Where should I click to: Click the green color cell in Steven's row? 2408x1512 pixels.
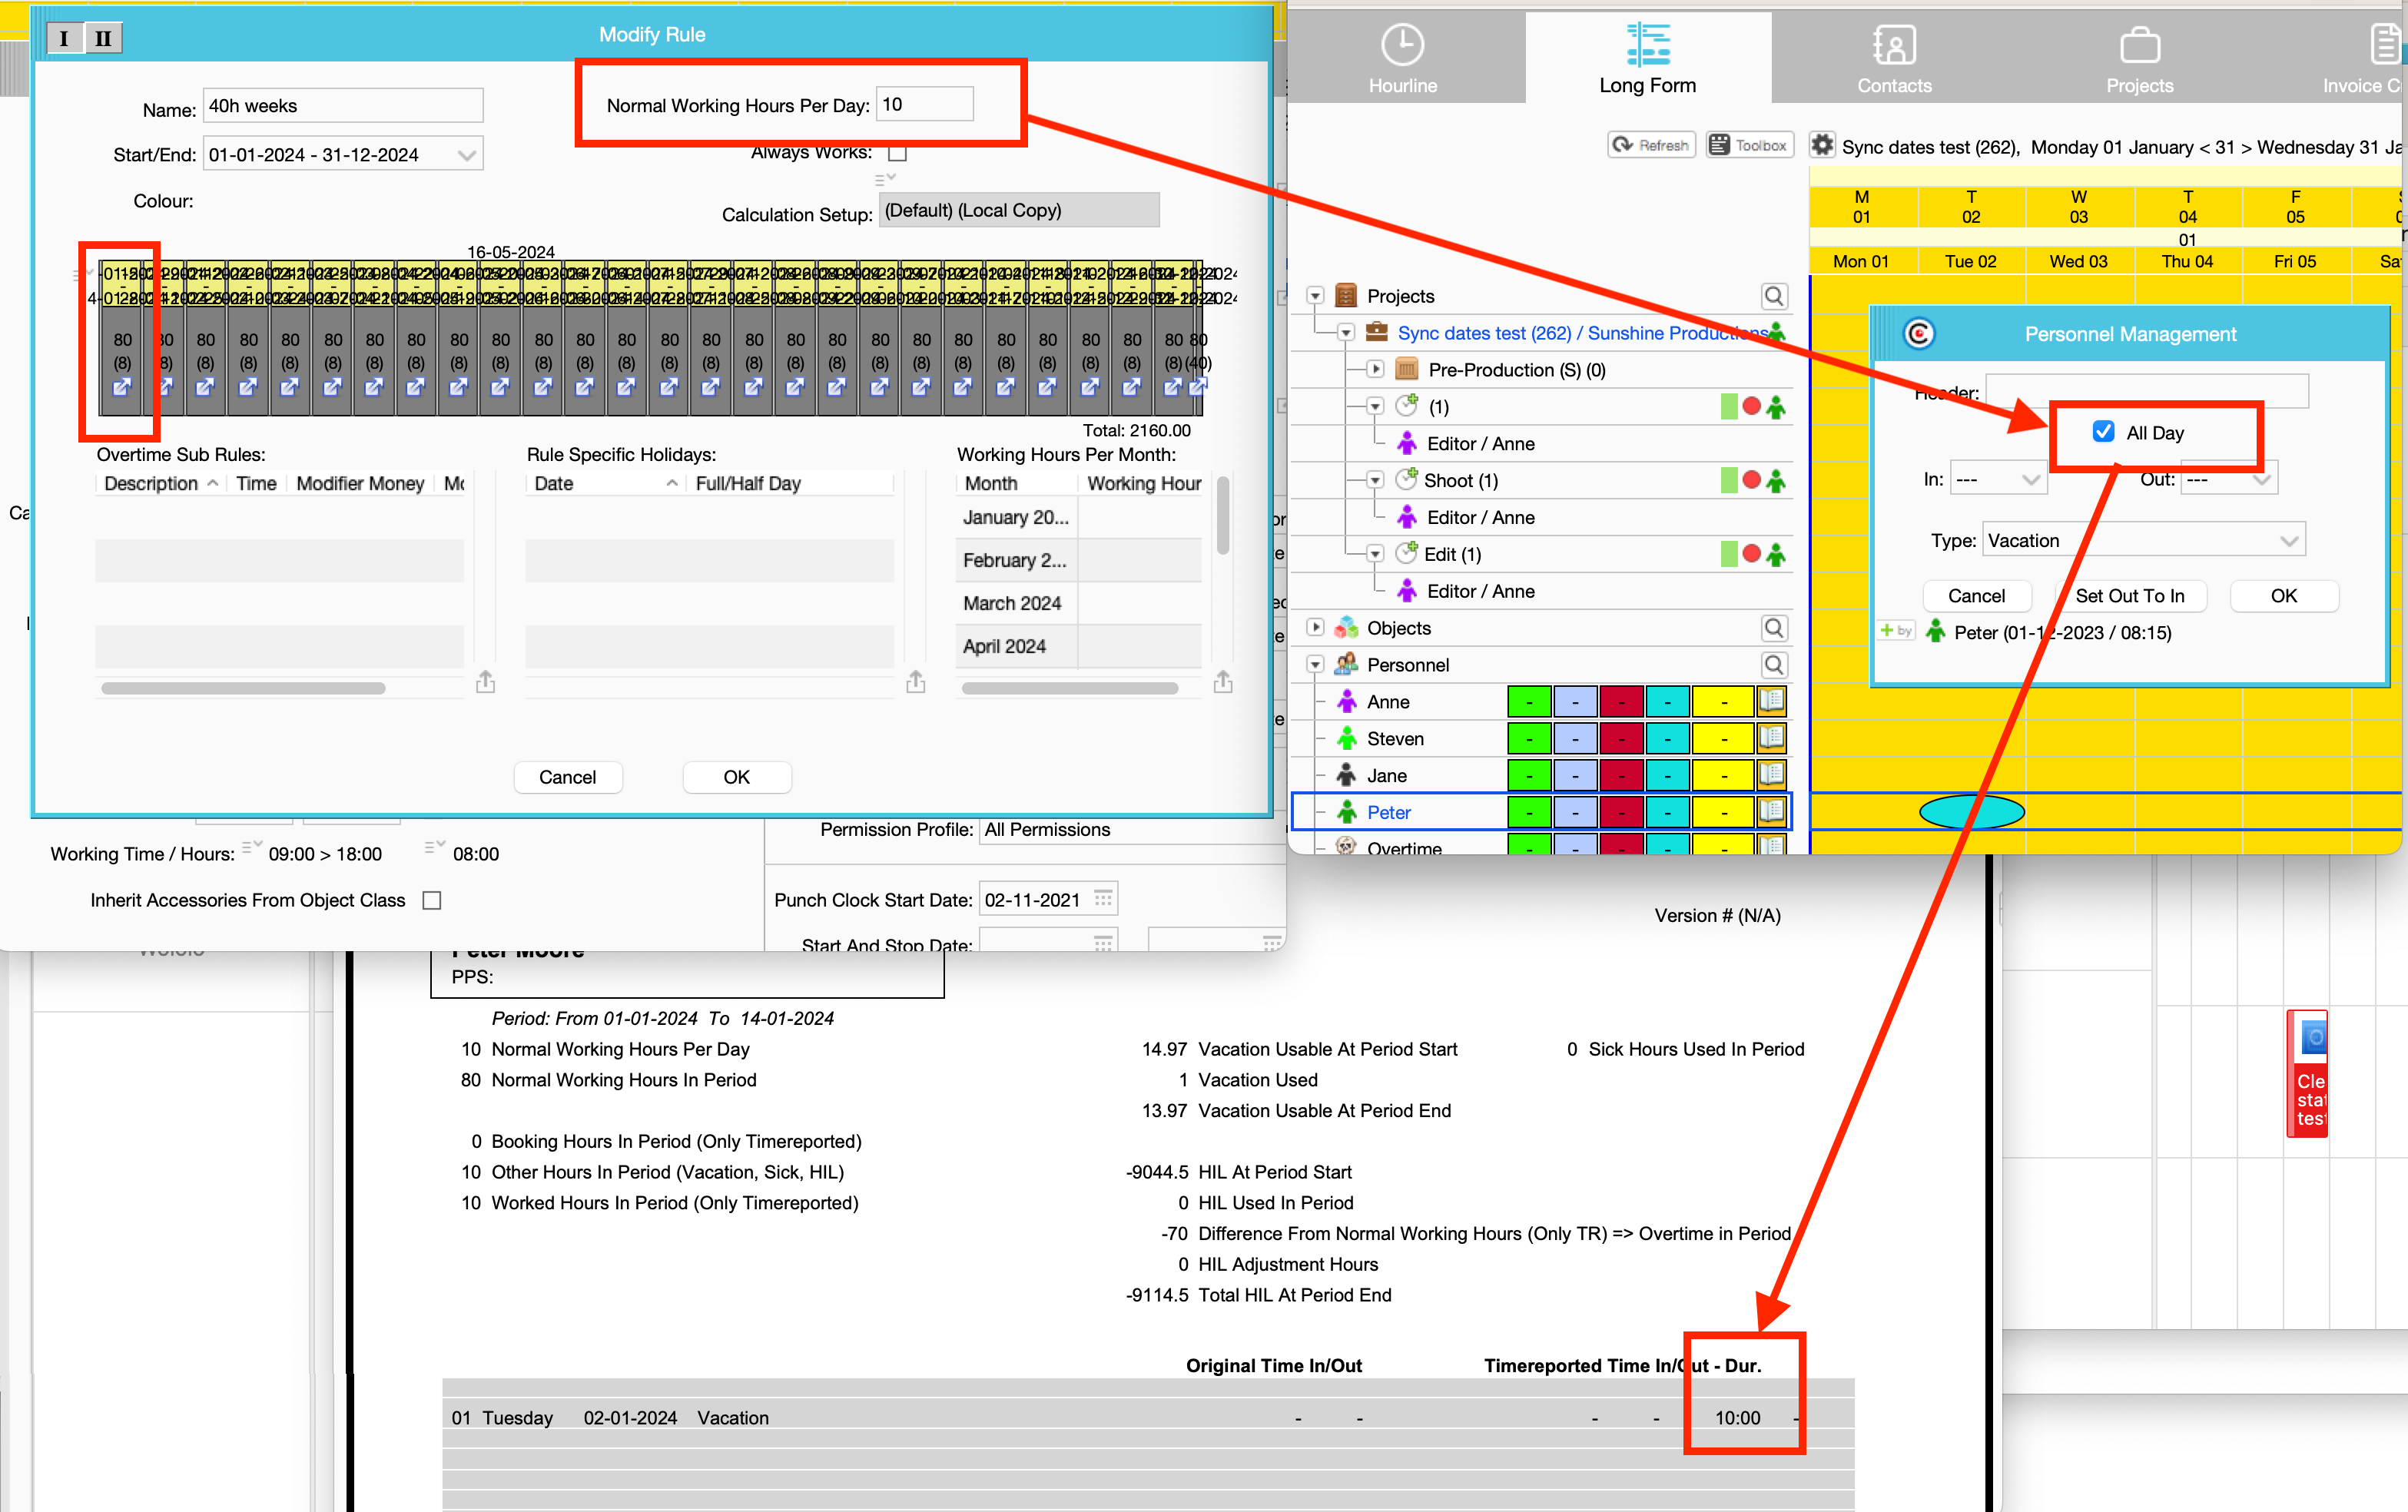pyautogui.click(x=1528, y=739)
